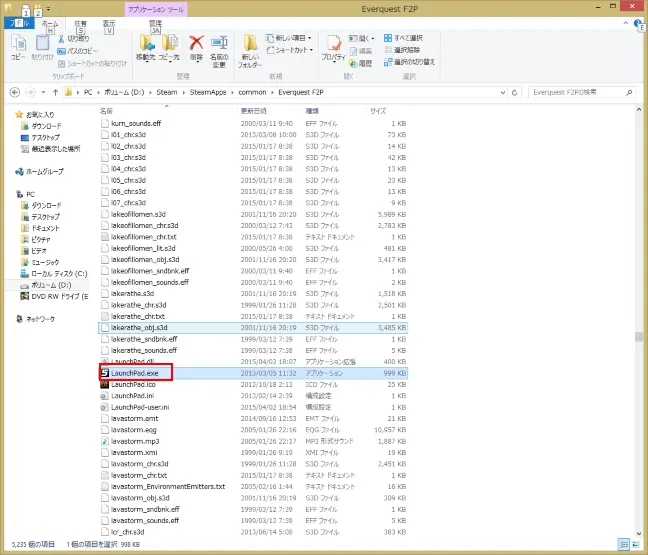Click Select all in ribbon

[x=403, y=38]
